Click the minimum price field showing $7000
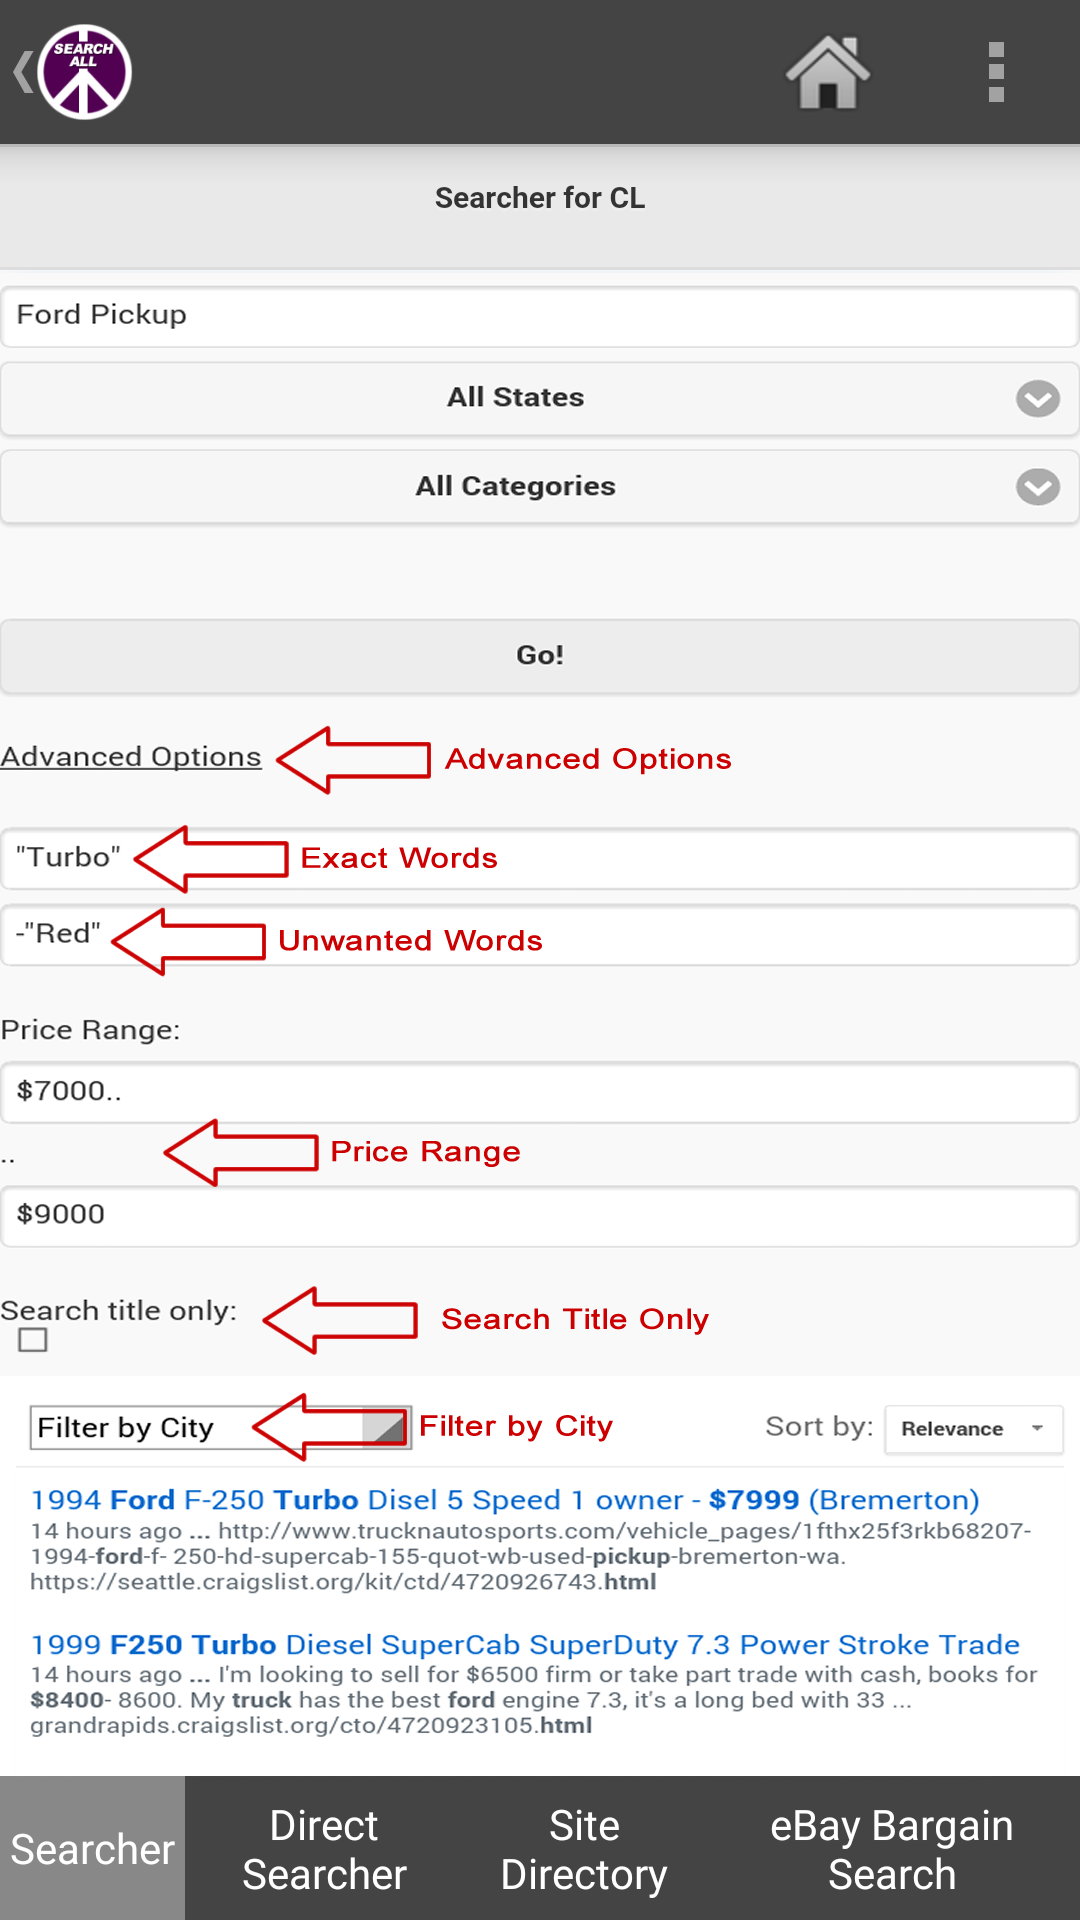Image resolution: width=1080 pixels, height=1920 pixels. [x=540, y=1091]
